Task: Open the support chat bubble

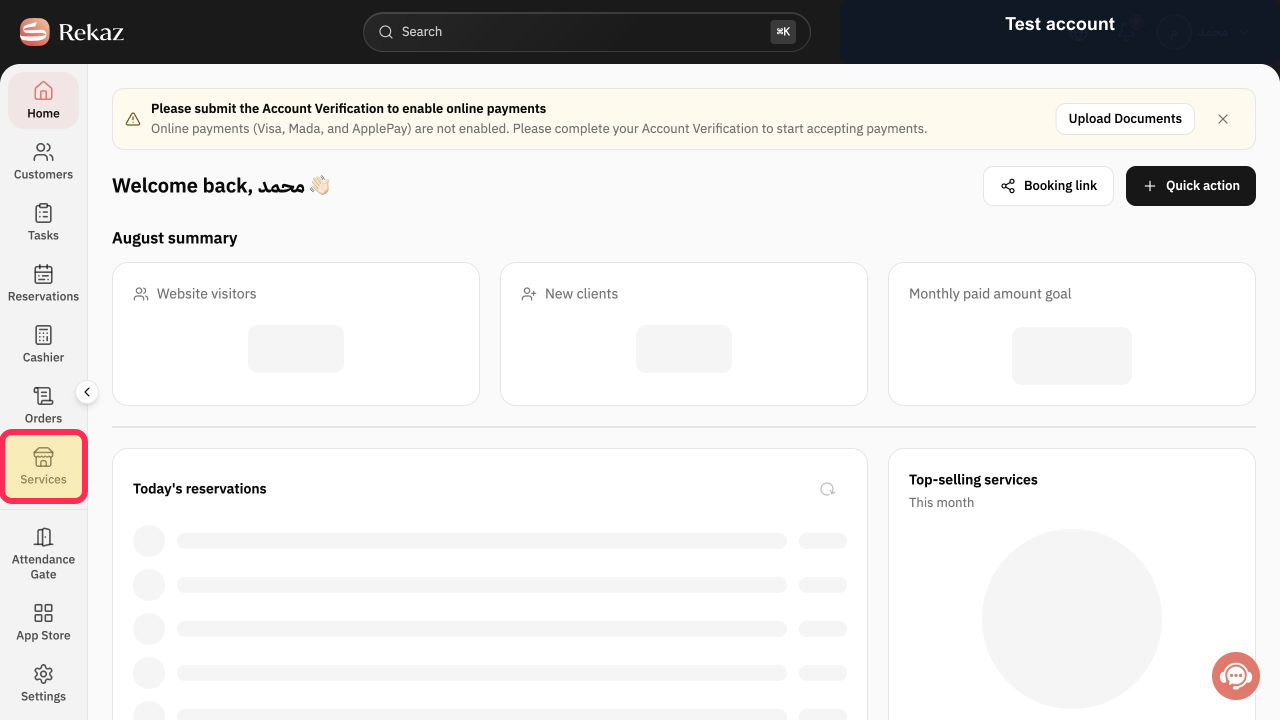Action: point(1235,676)
